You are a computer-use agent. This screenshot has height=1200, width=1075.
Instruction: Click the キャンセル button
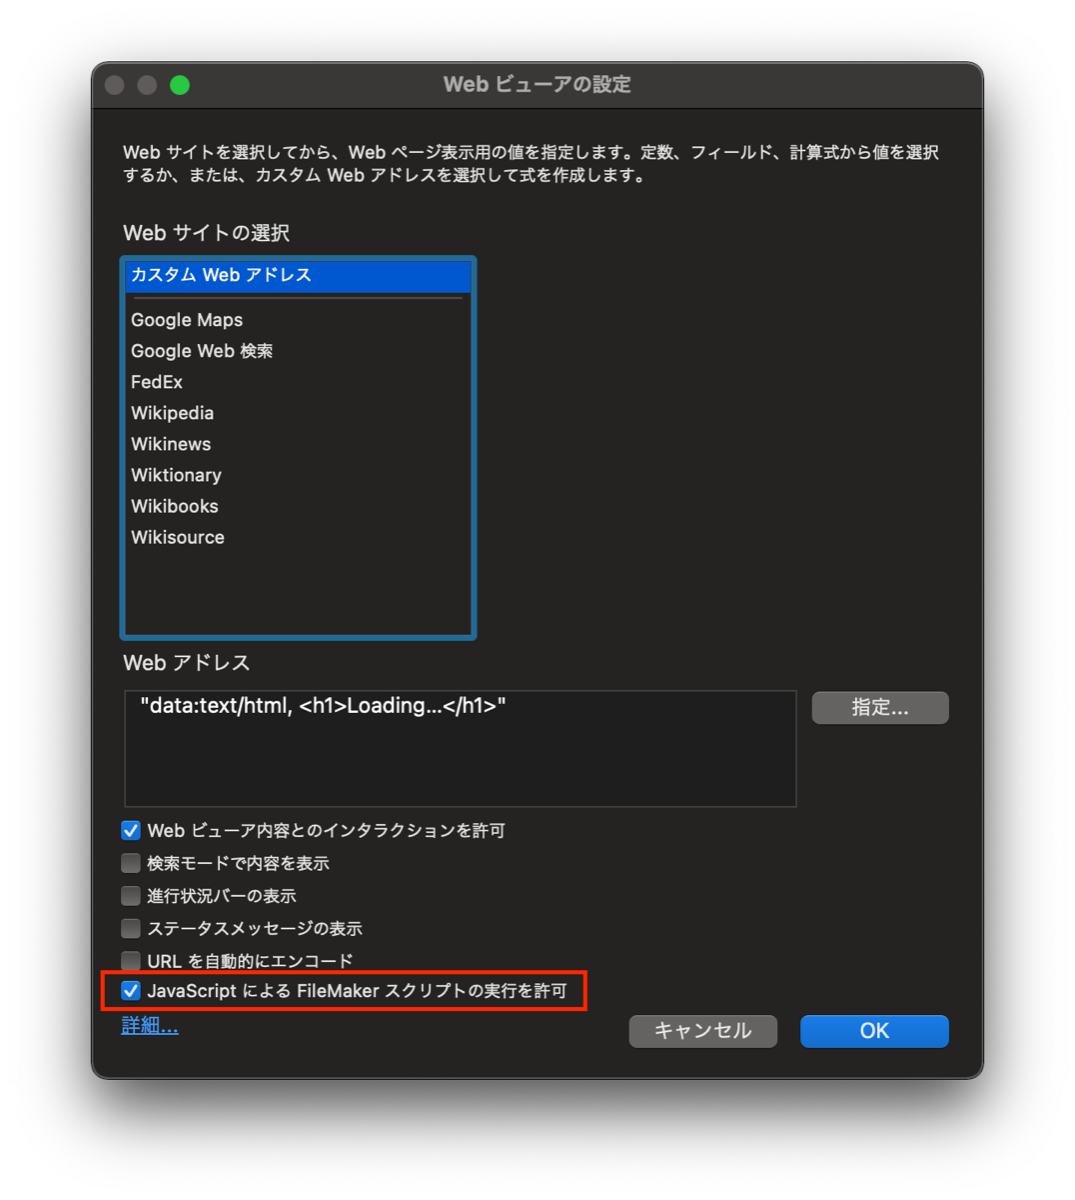pos(703,1031)
